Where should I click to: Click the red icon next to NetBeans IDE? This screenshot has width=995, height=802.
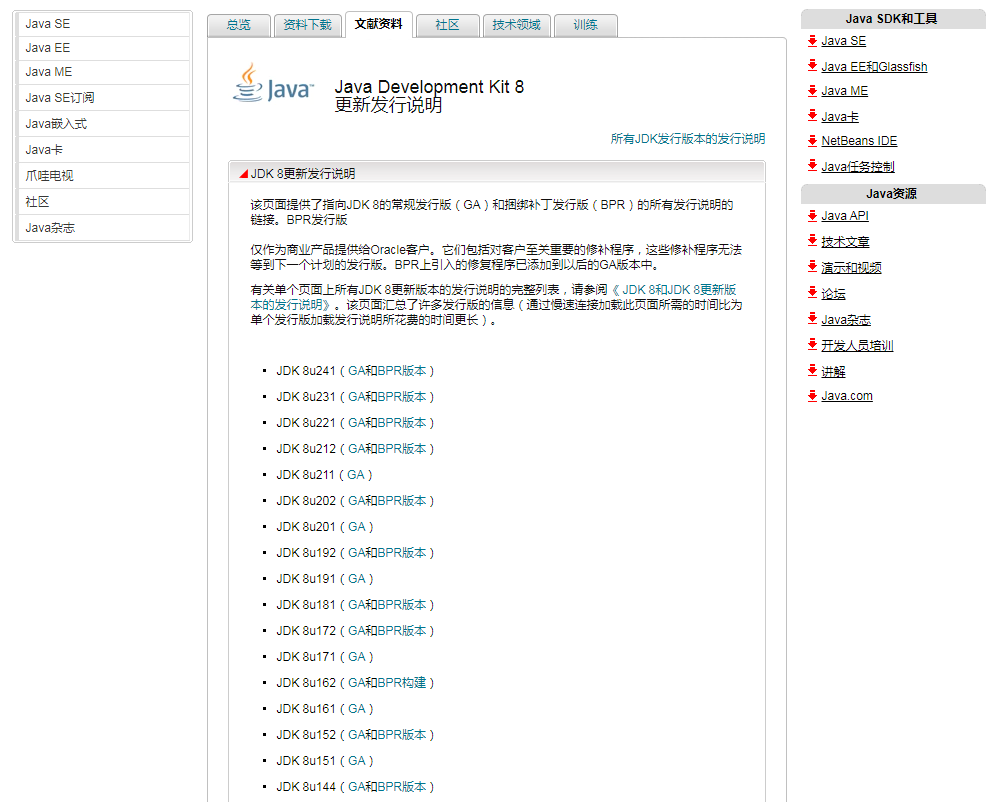tap(812, 141)
